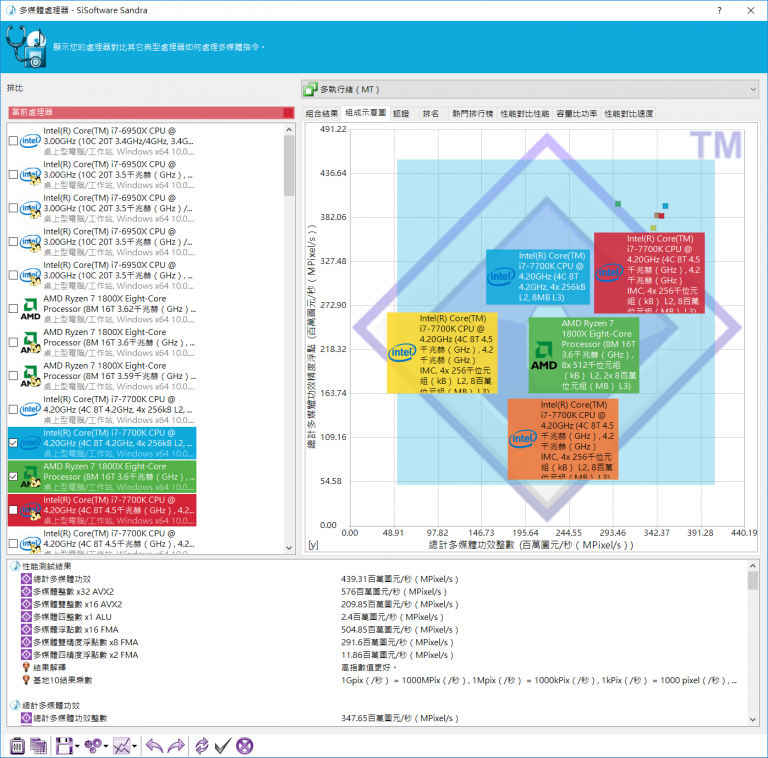Click the results panel scrollbar thumb
Image resolution: width=768 pixels, height=758 pixels.
[x=753, y=581]
